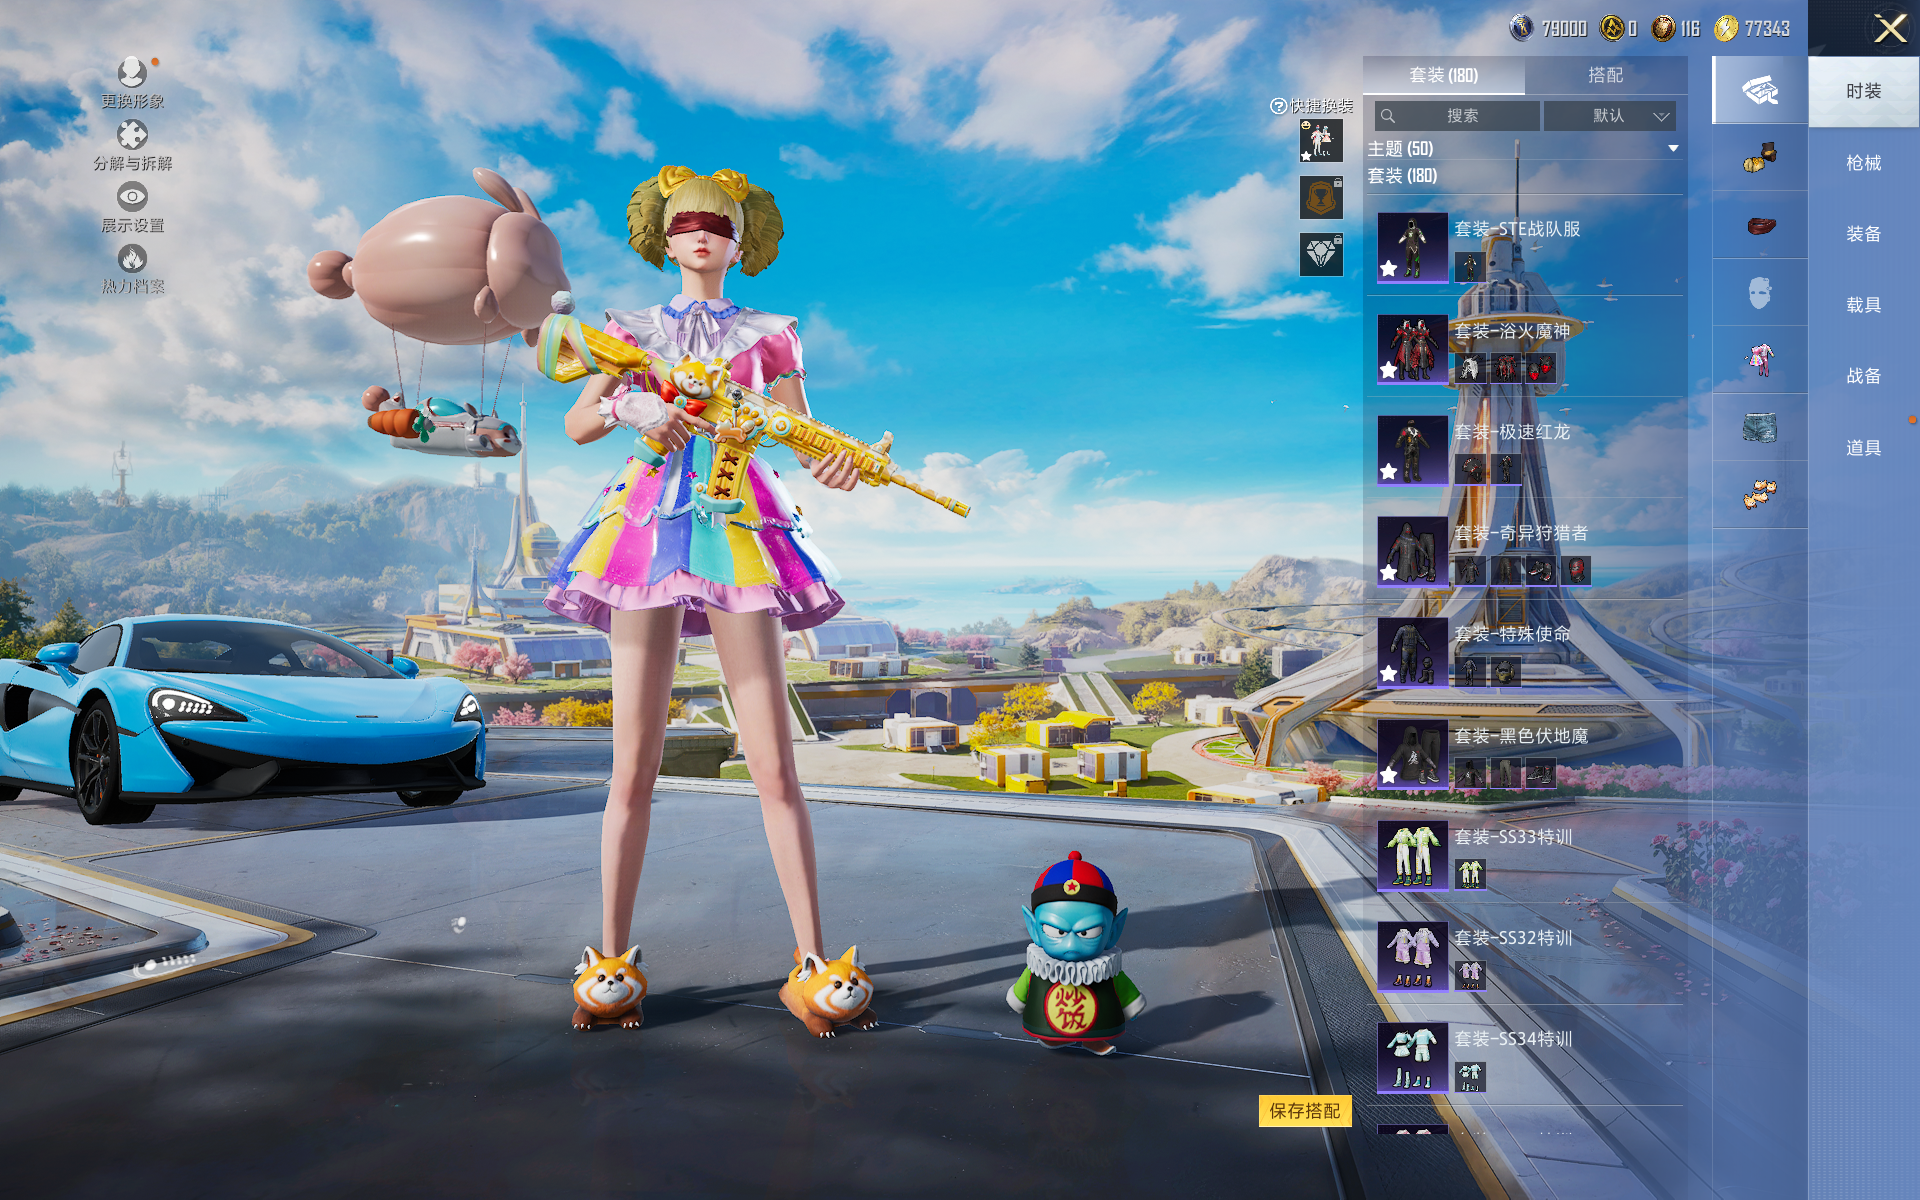The width and height of the screenshot is (1920, 1200).
Task: Select the denim shorts category icon
Action: (1760, 428)
